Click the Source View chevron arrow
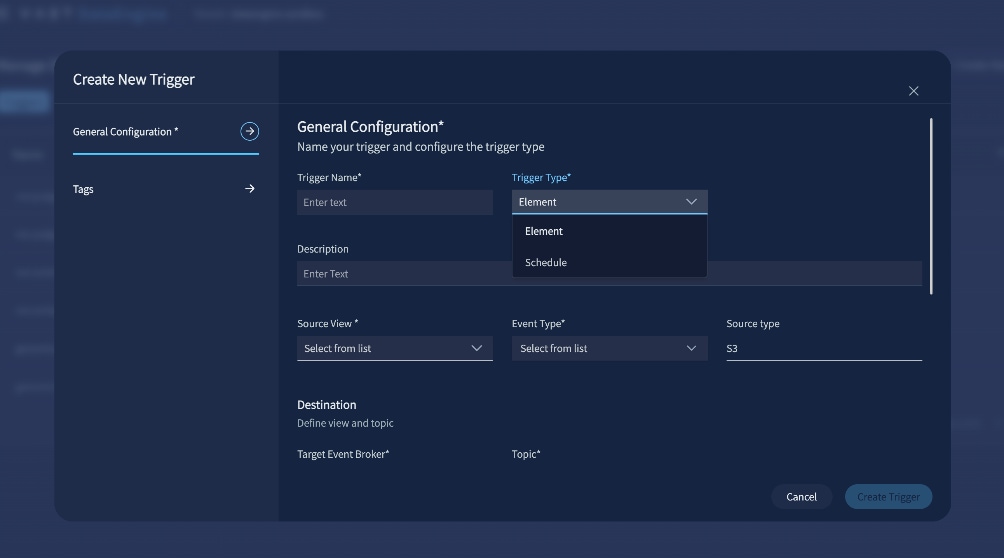 click(x=476, y=349)
